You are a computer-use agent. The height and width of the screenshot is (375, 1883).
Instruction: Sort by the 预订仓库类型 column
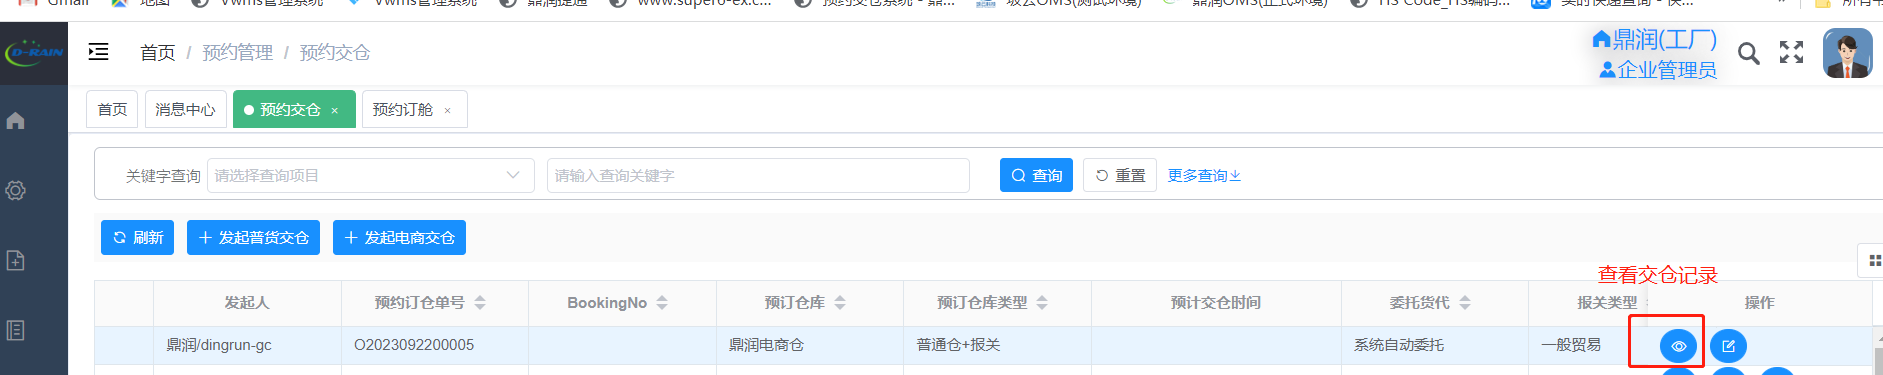1042,303
